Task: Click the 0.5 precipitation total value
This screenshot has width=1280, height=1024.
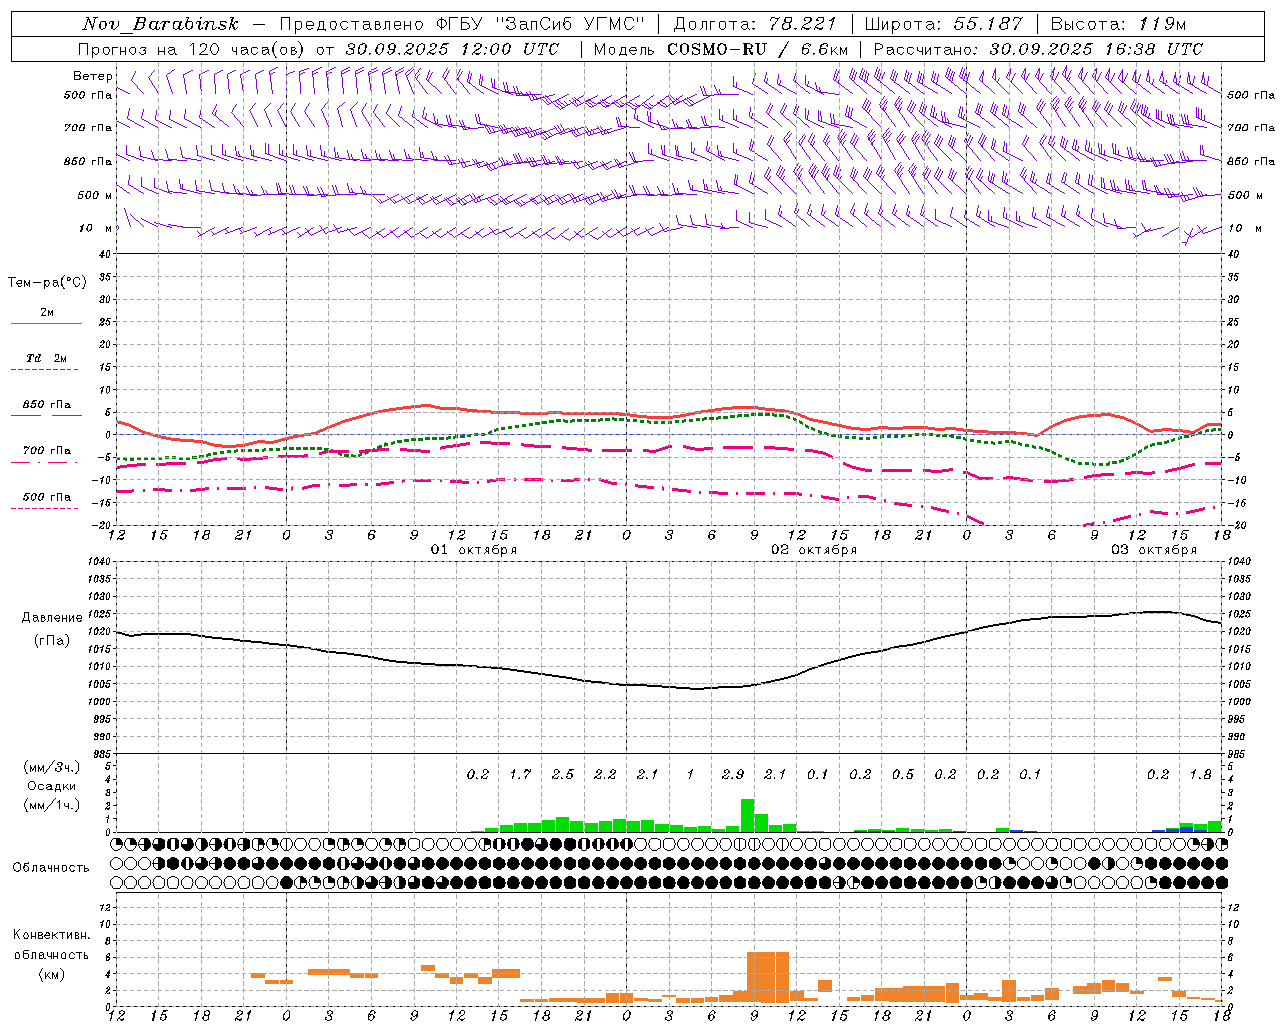Action: click(903, 774)
